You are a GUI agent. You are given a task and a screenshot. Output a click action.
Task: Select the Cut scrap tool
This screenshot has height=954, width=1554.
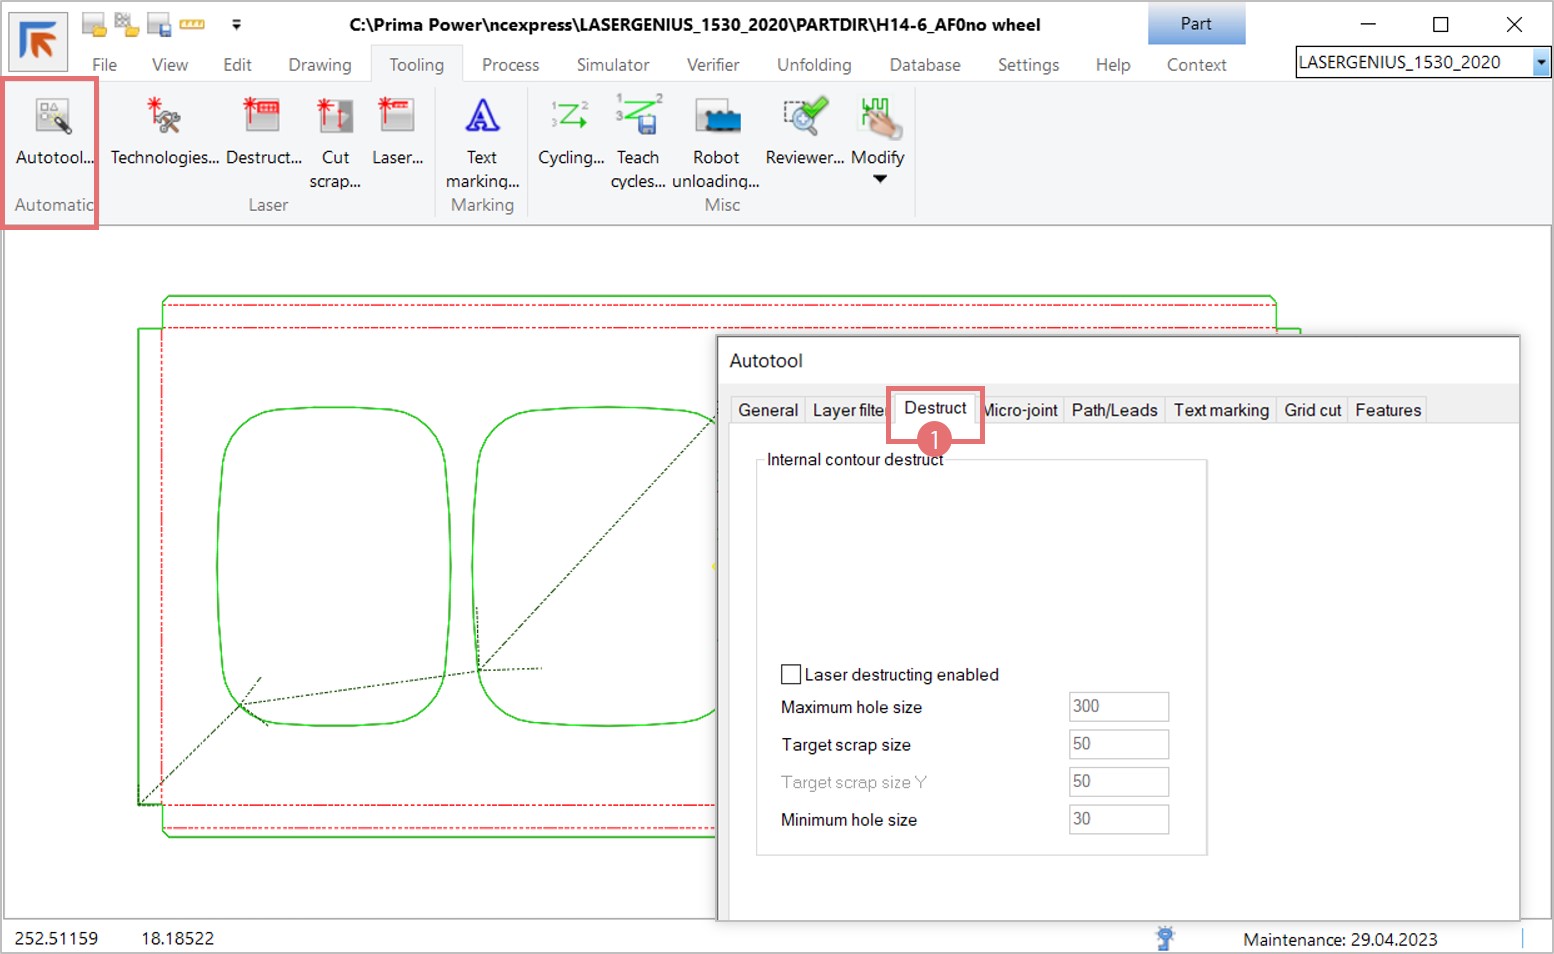click(x=335, y=118)
